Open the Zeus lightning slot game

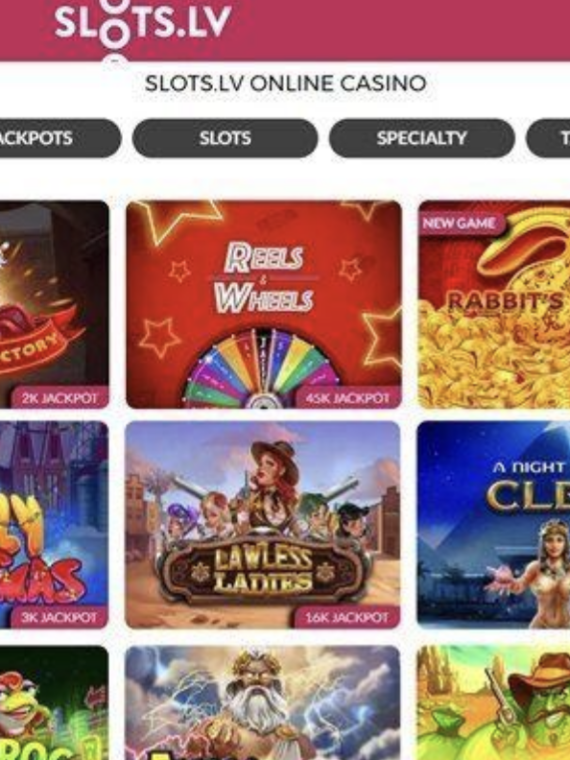[263, 703]
